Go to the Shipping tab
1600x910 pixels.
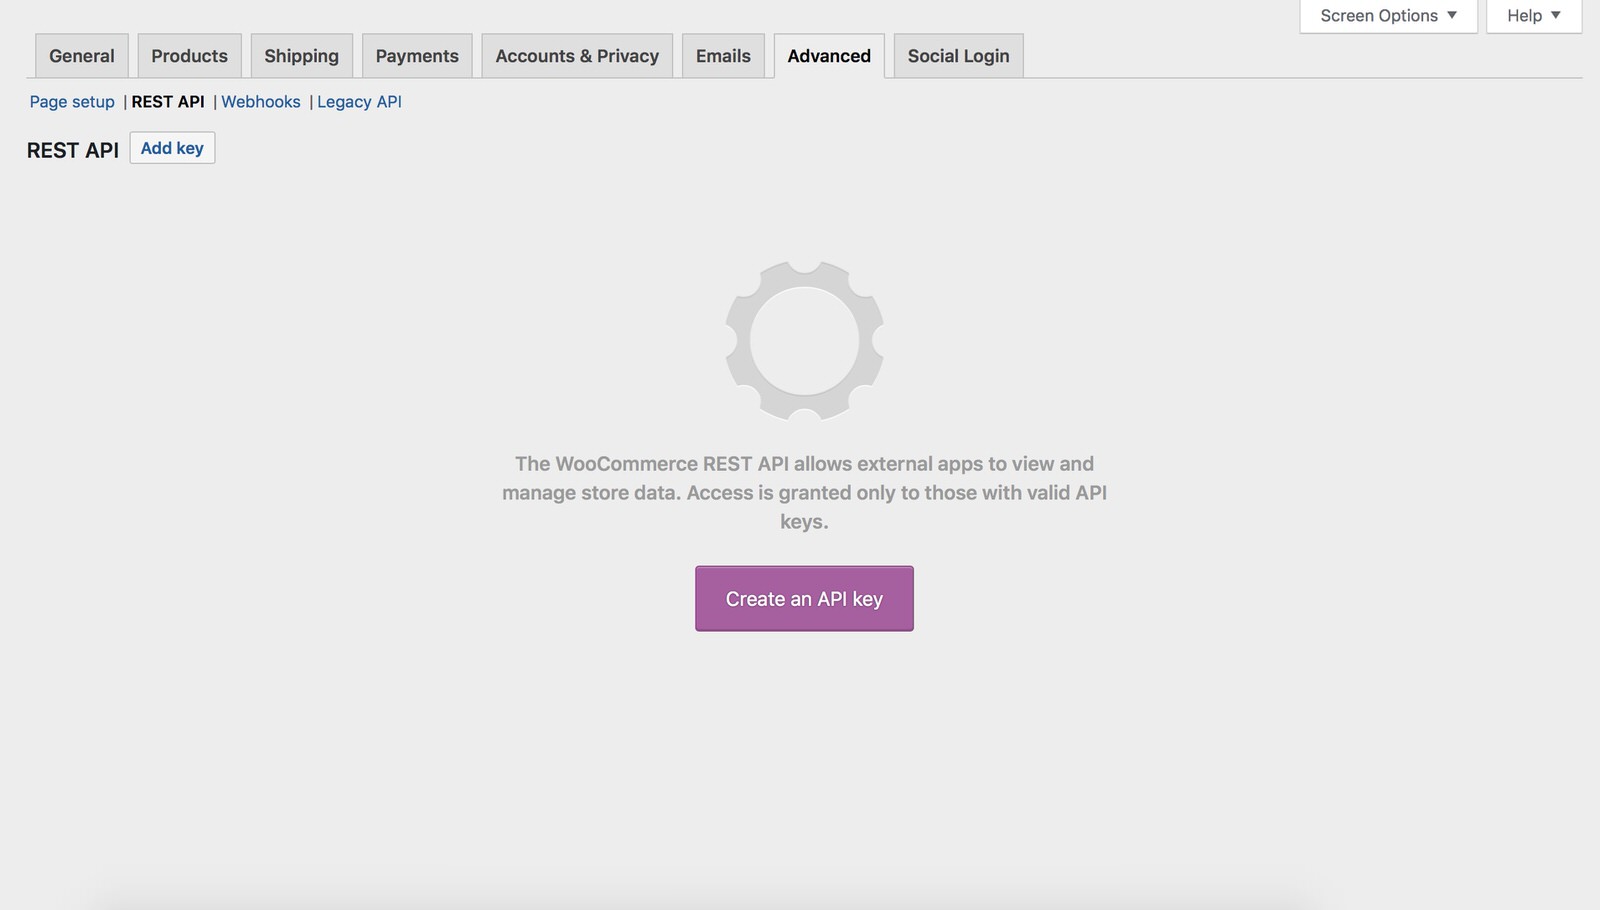(x=301, y=56)
